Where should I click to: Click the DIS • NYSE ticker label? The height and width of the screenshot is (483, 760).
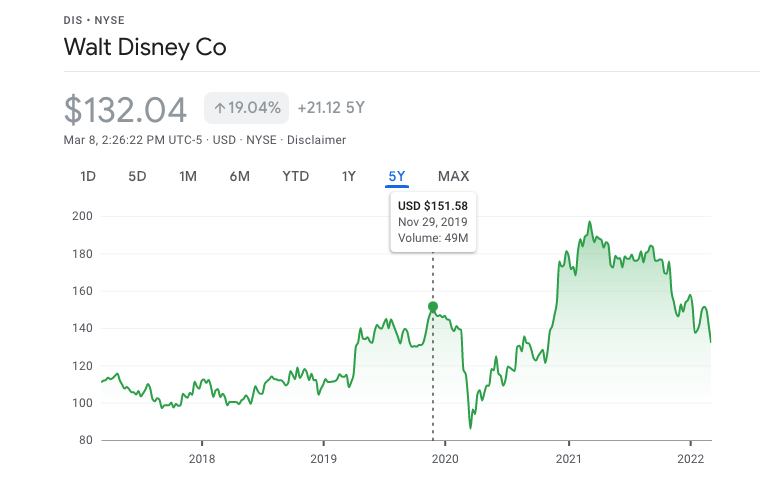pos(95,18)
